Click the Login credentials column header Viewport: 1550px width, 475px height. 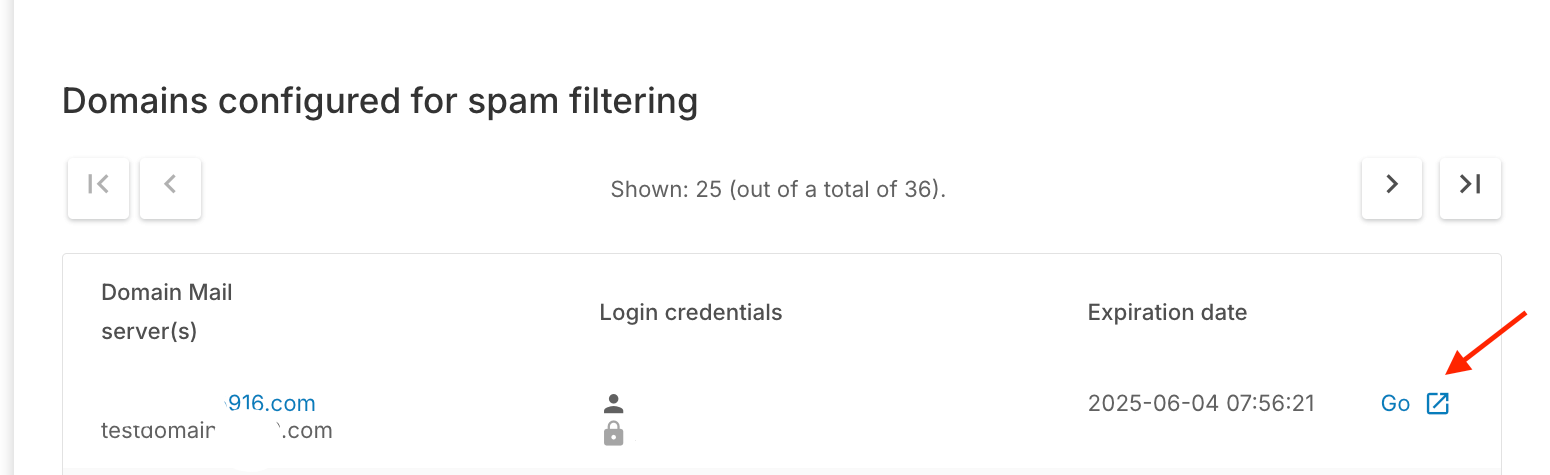pyautogui.click(x=691, y=312)
